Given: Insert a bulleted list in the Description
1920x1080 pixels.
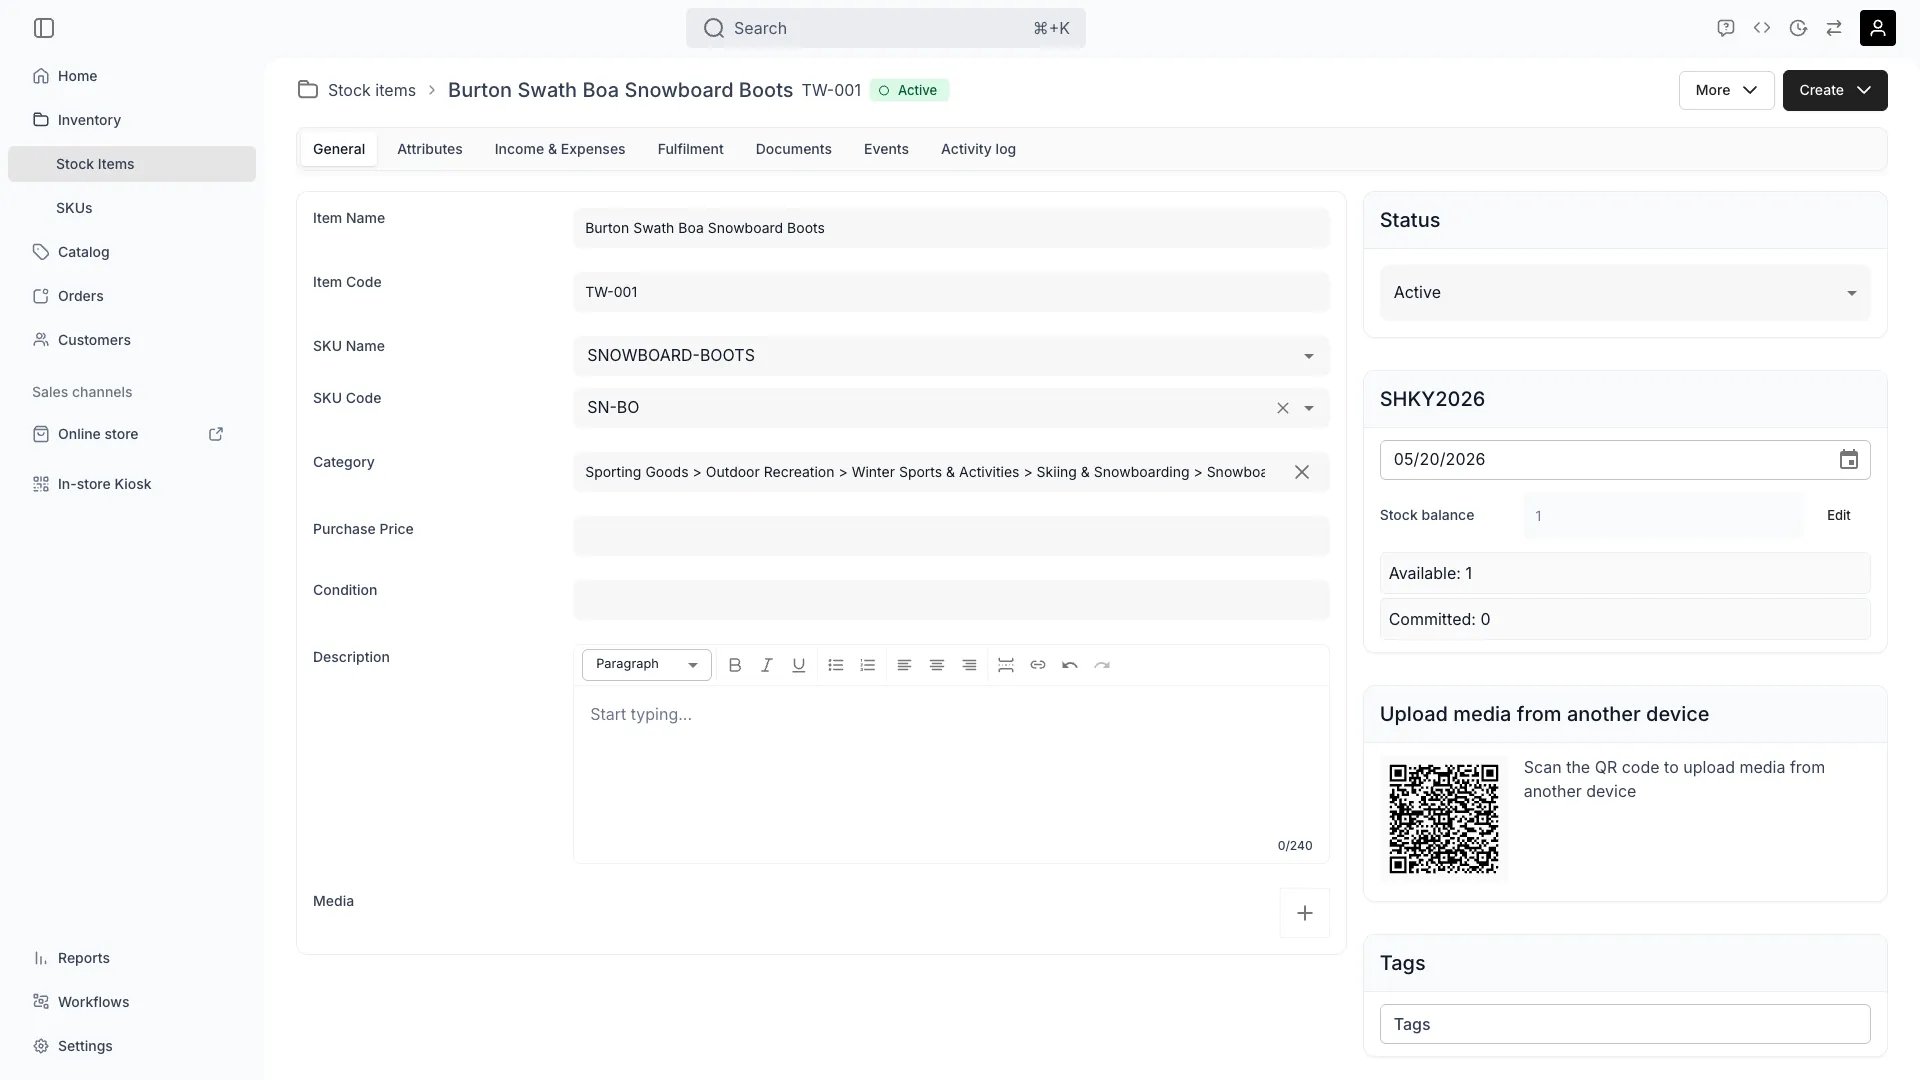Looking at the screenshot, I should (836, 665).
